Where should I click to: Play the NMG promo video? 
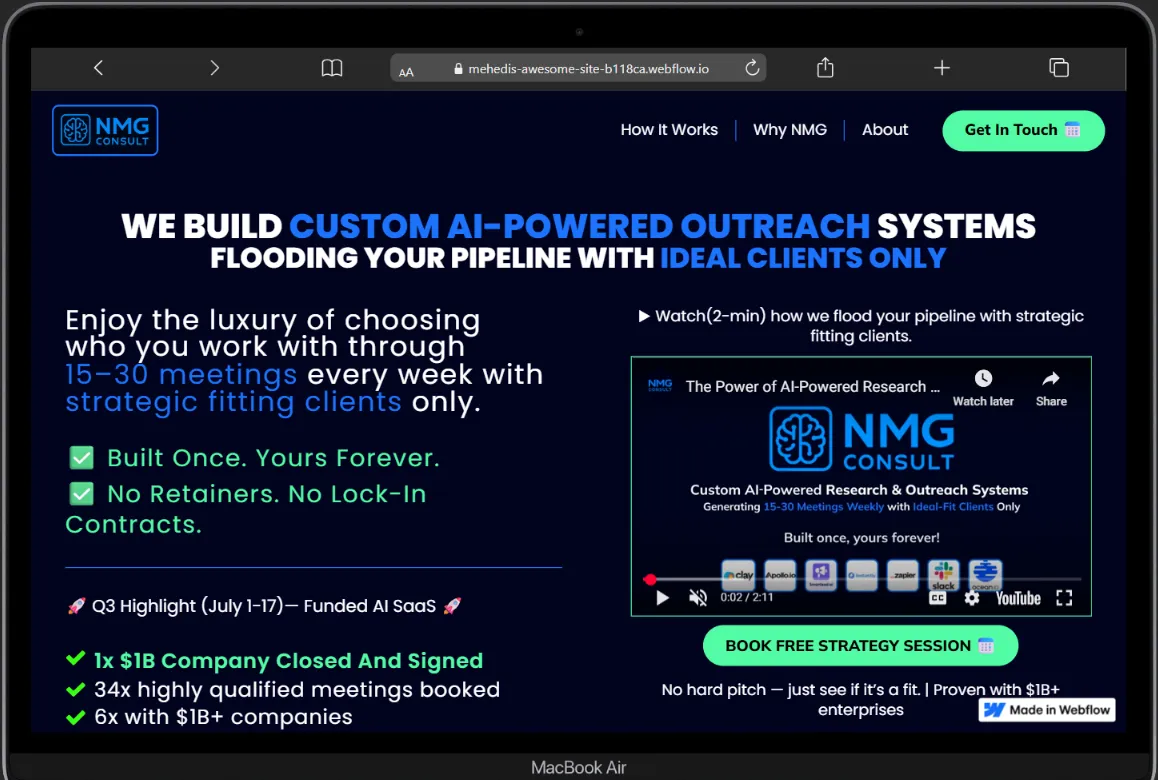(662, 597)
